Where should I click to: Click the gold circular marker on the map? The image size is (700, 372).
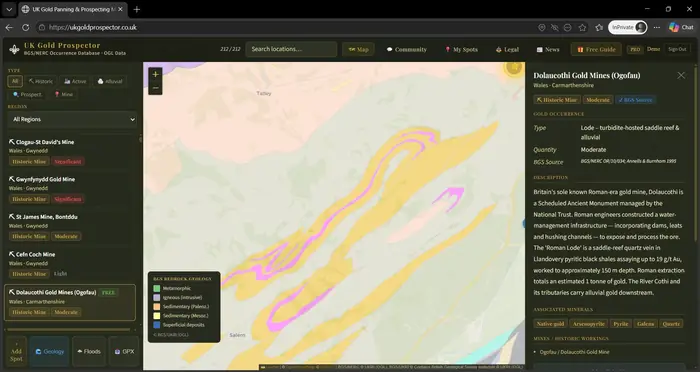[x=514, y=67]
